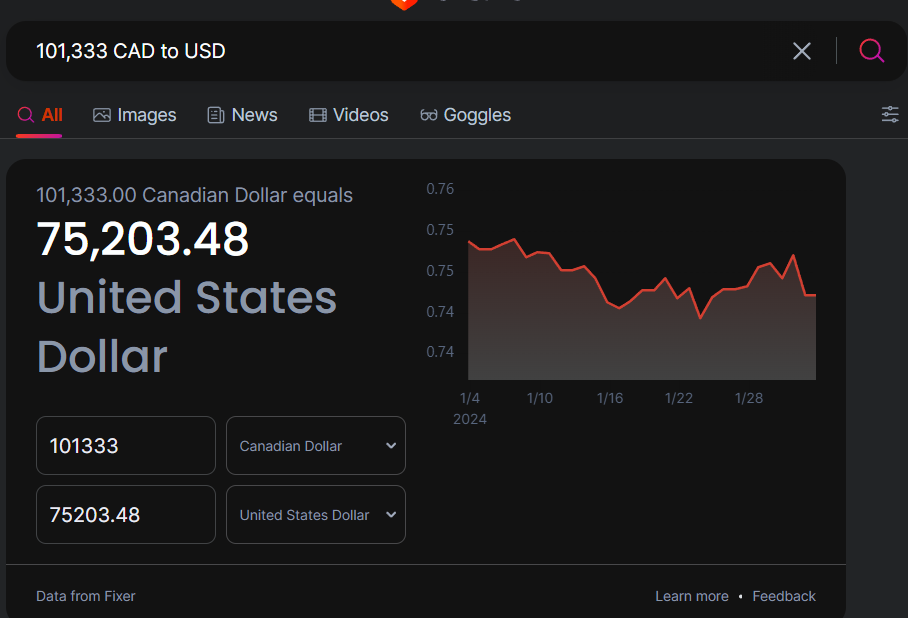Click the large 75,203.48 result value
This screenshot has width=908, height=618.
tap(142, 239)
